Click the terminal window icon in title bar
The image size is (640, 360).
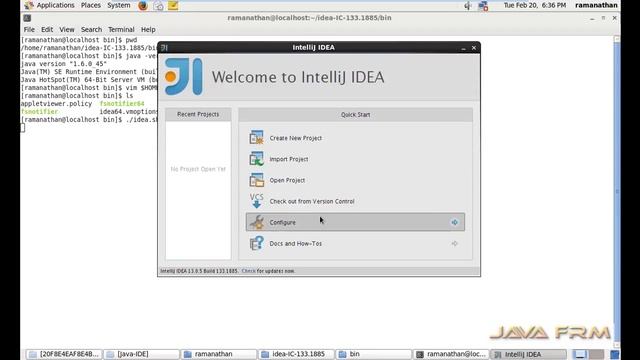[x=27, y=18]
